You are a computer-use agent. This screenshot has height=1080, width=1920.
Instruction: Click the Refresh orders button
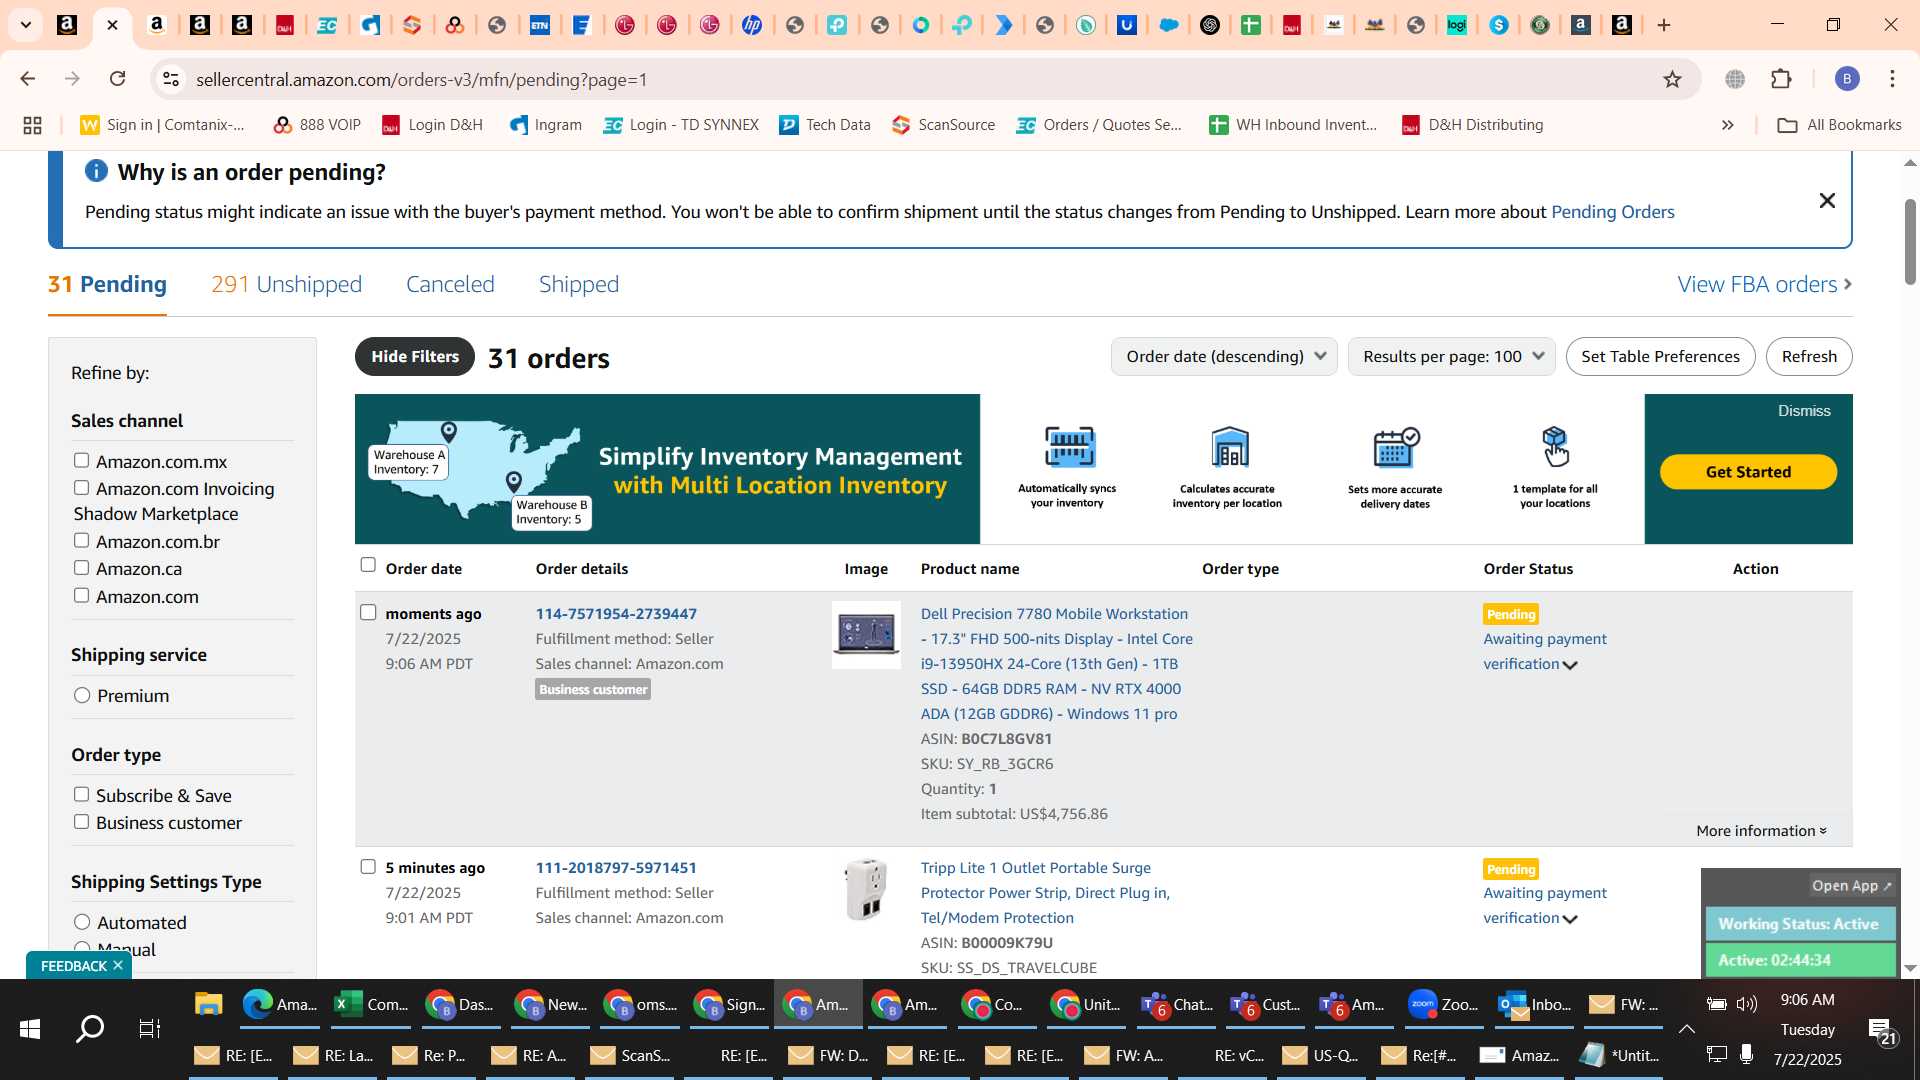point(1809,356)
